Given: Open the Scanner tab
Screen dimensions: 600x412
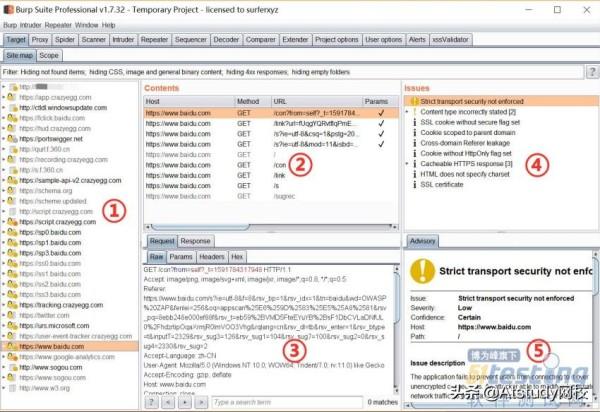Looking at the screenshot, I should pyautogui.click(x=93, y=40).
